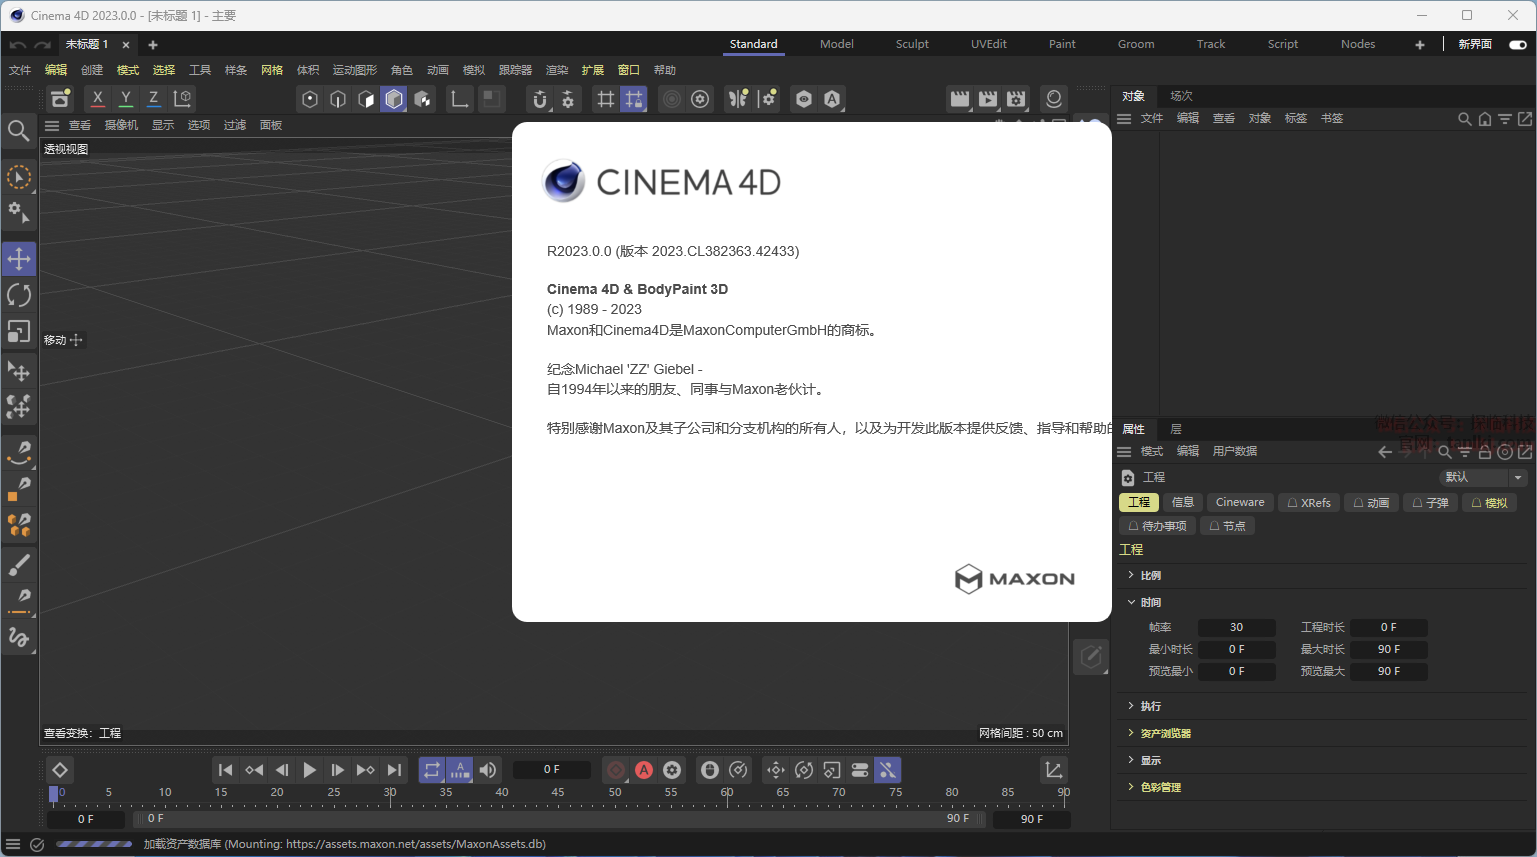
Task: Click the record active objects button
Action: [x=616, y=770]
